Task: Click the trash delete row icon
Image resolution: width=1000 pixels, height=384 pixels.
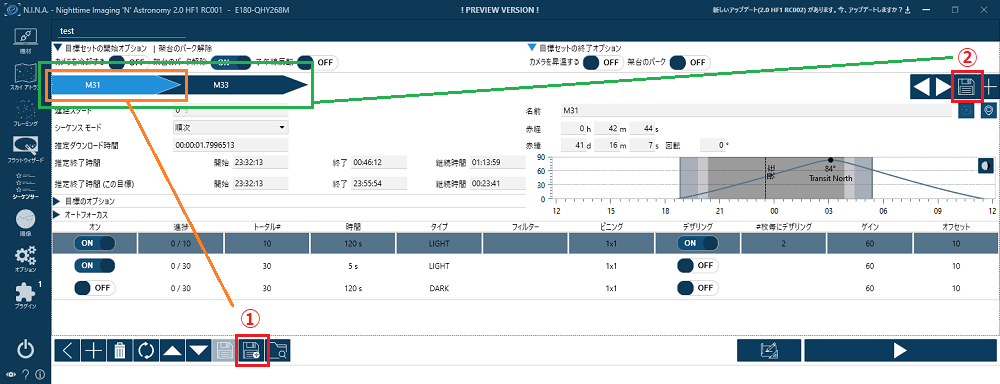Action: click(x=120, y=351)
